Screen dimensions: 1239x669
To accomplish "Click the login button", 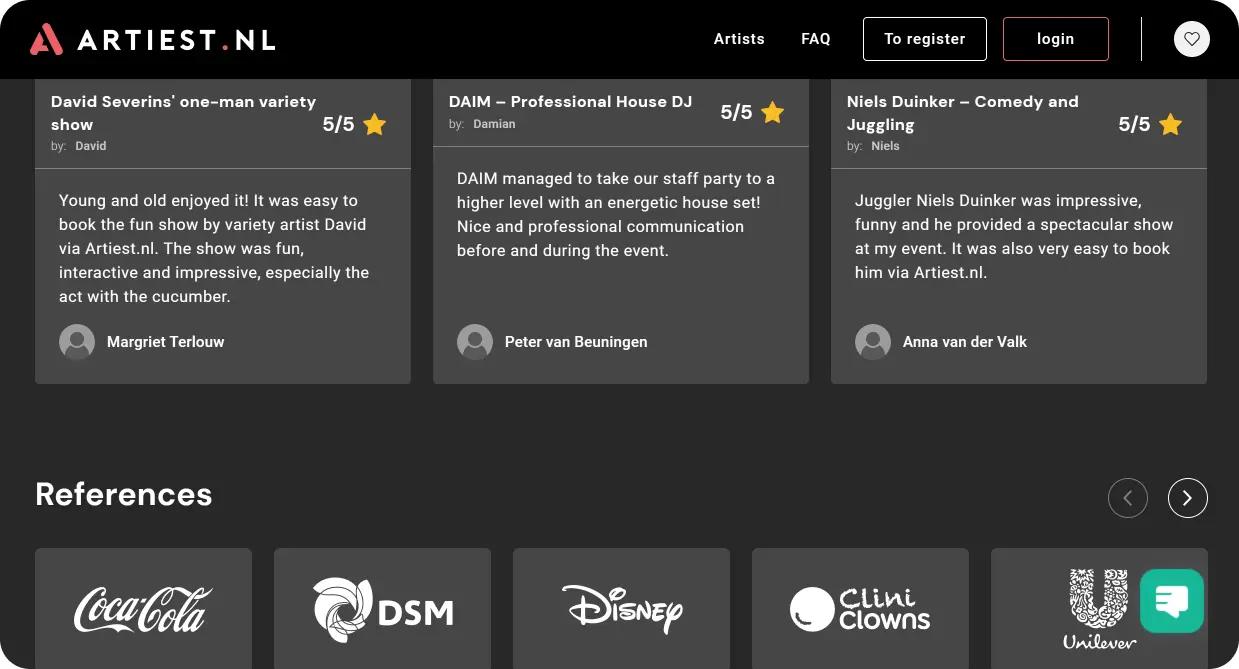I will coord(1056,39).
